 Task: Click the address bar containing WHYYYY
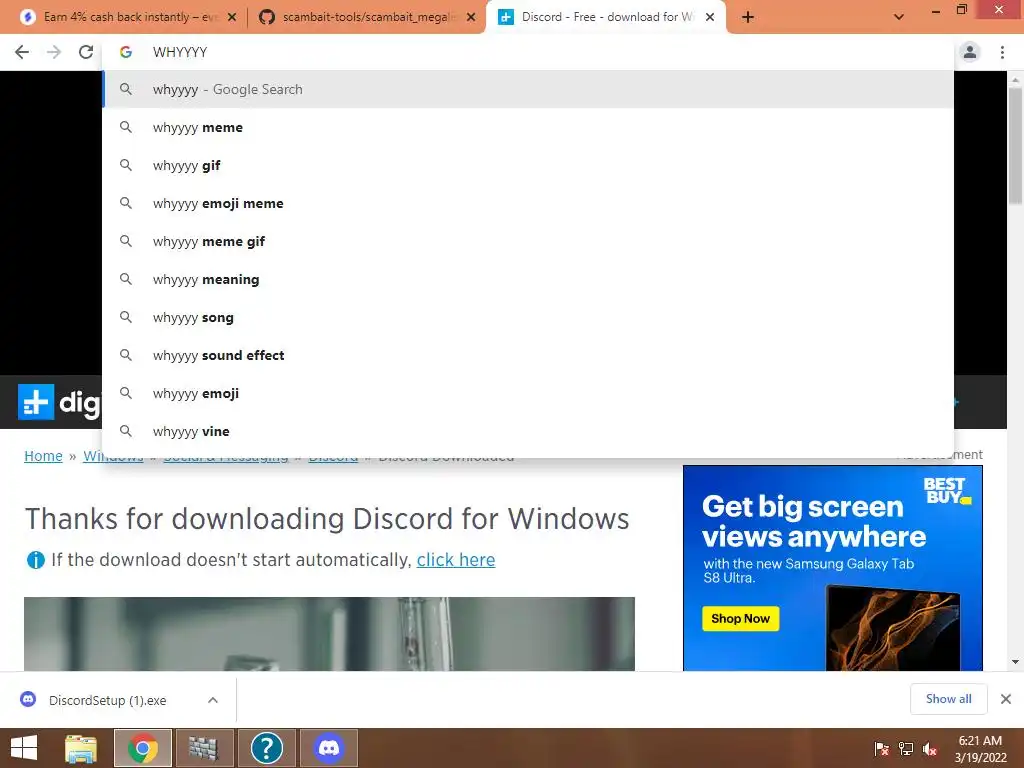point(528,52)
